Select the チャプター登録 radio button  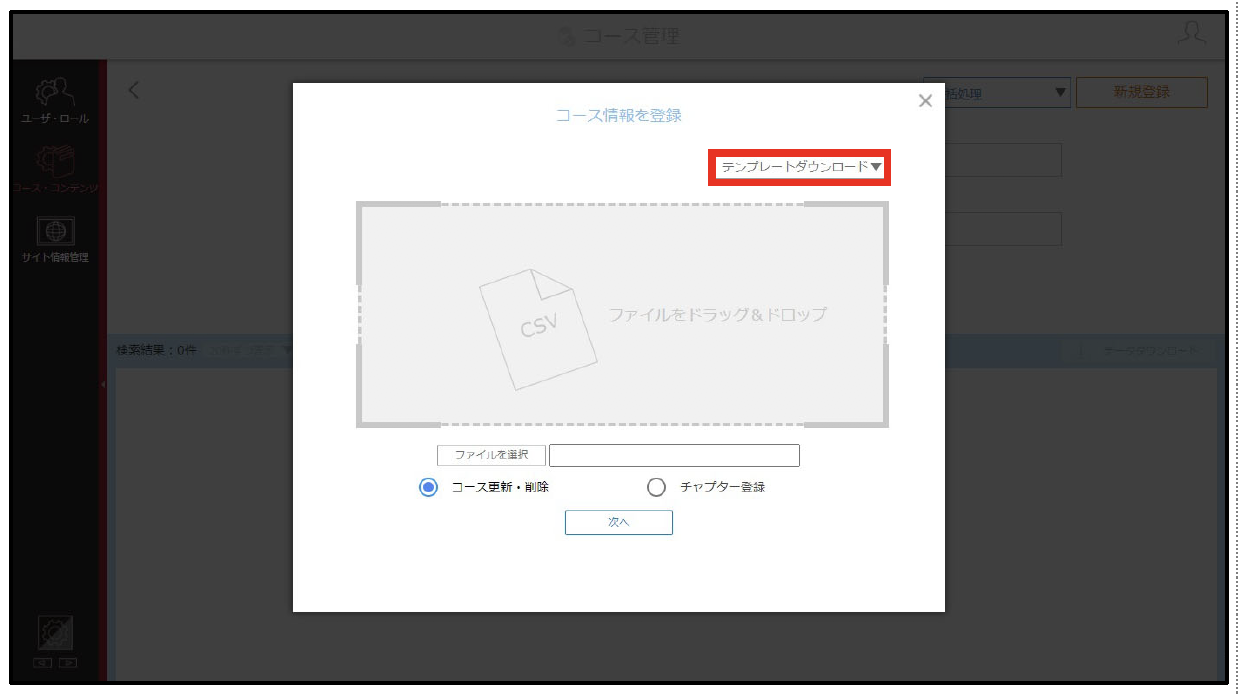tap(656, 487)
